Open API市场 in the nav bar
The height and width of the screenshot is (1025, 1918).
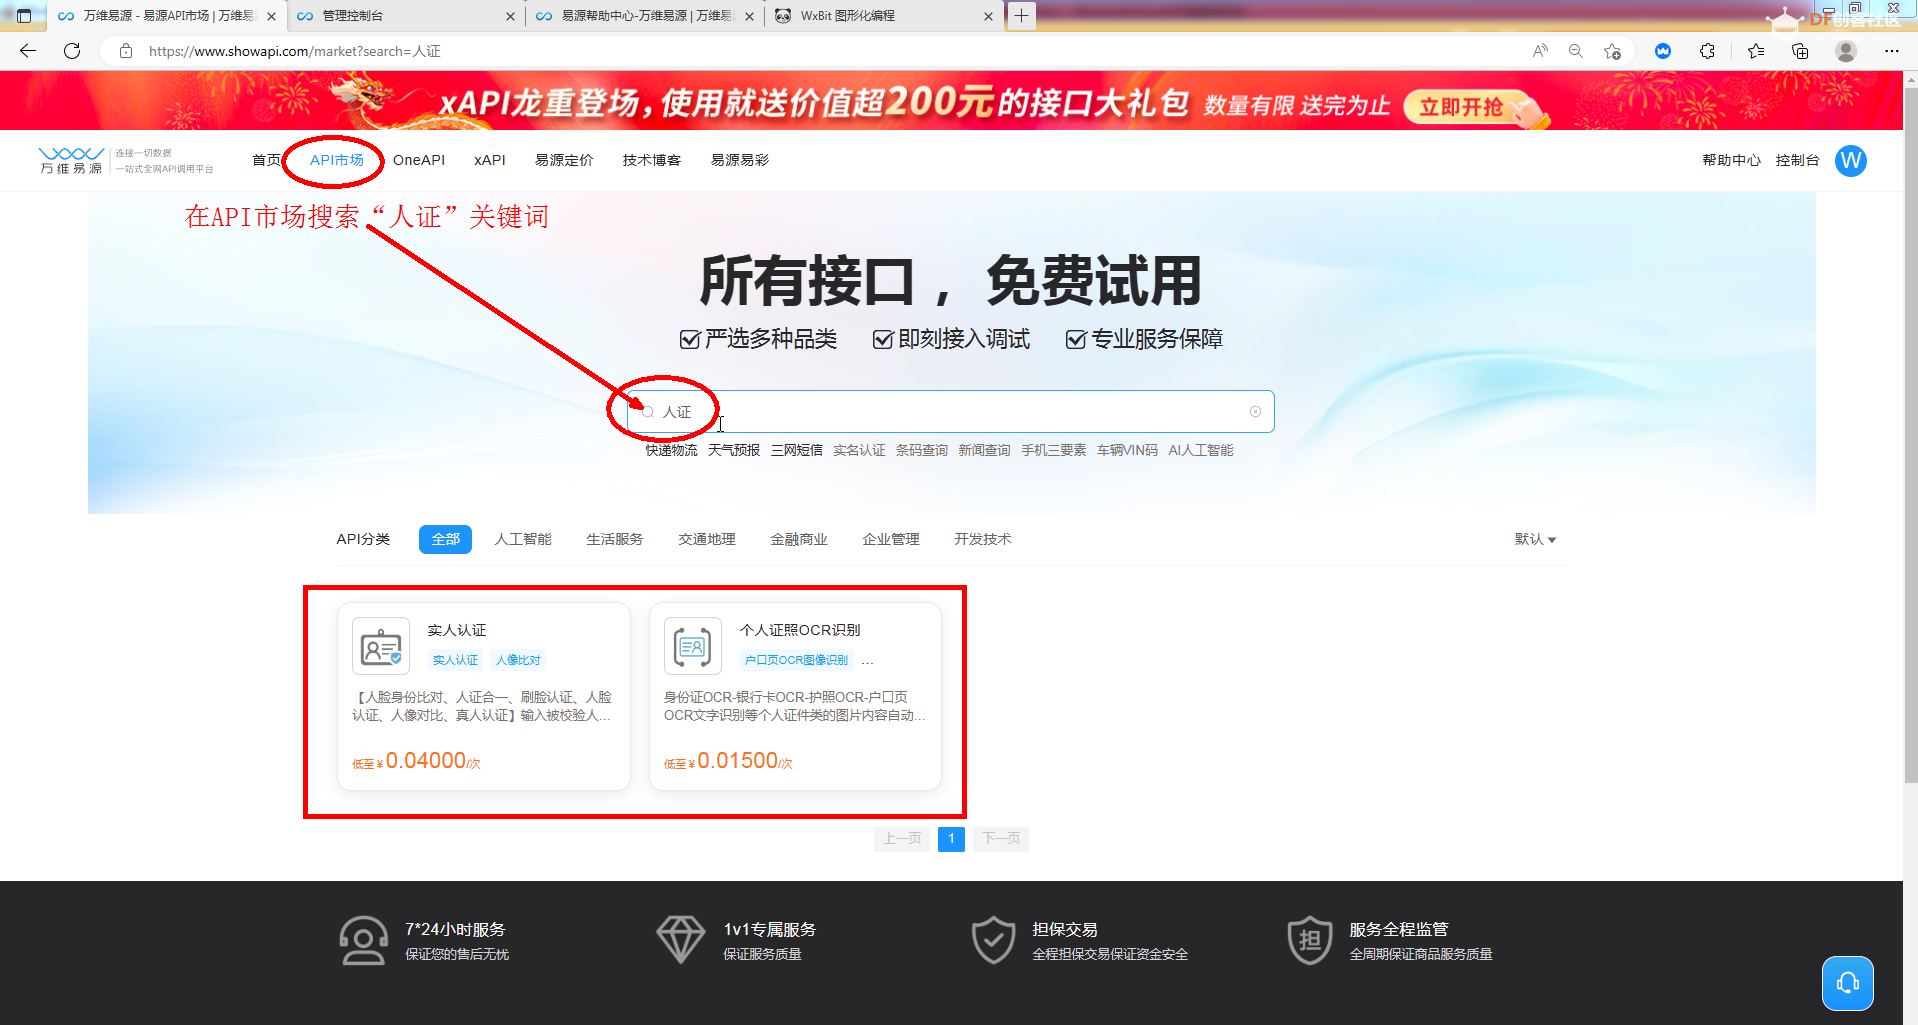click(x=337, y=160)
